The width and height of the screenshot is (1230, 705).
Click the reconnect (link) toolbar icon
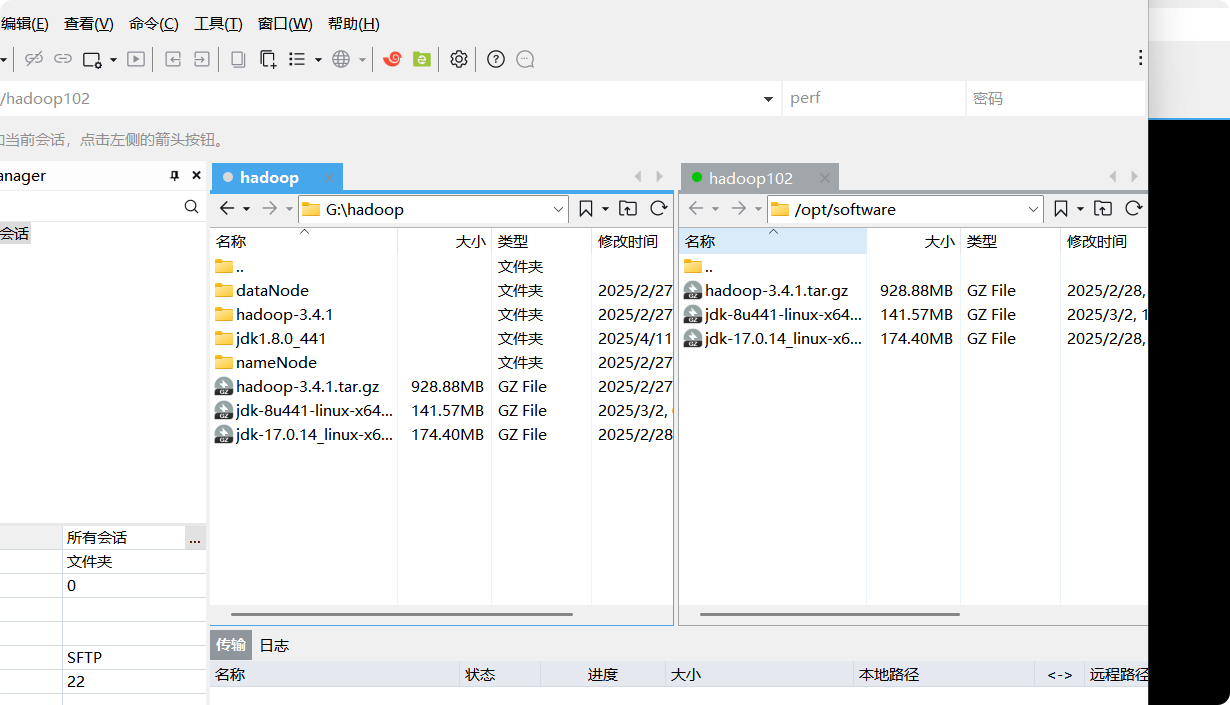(63, 59)
